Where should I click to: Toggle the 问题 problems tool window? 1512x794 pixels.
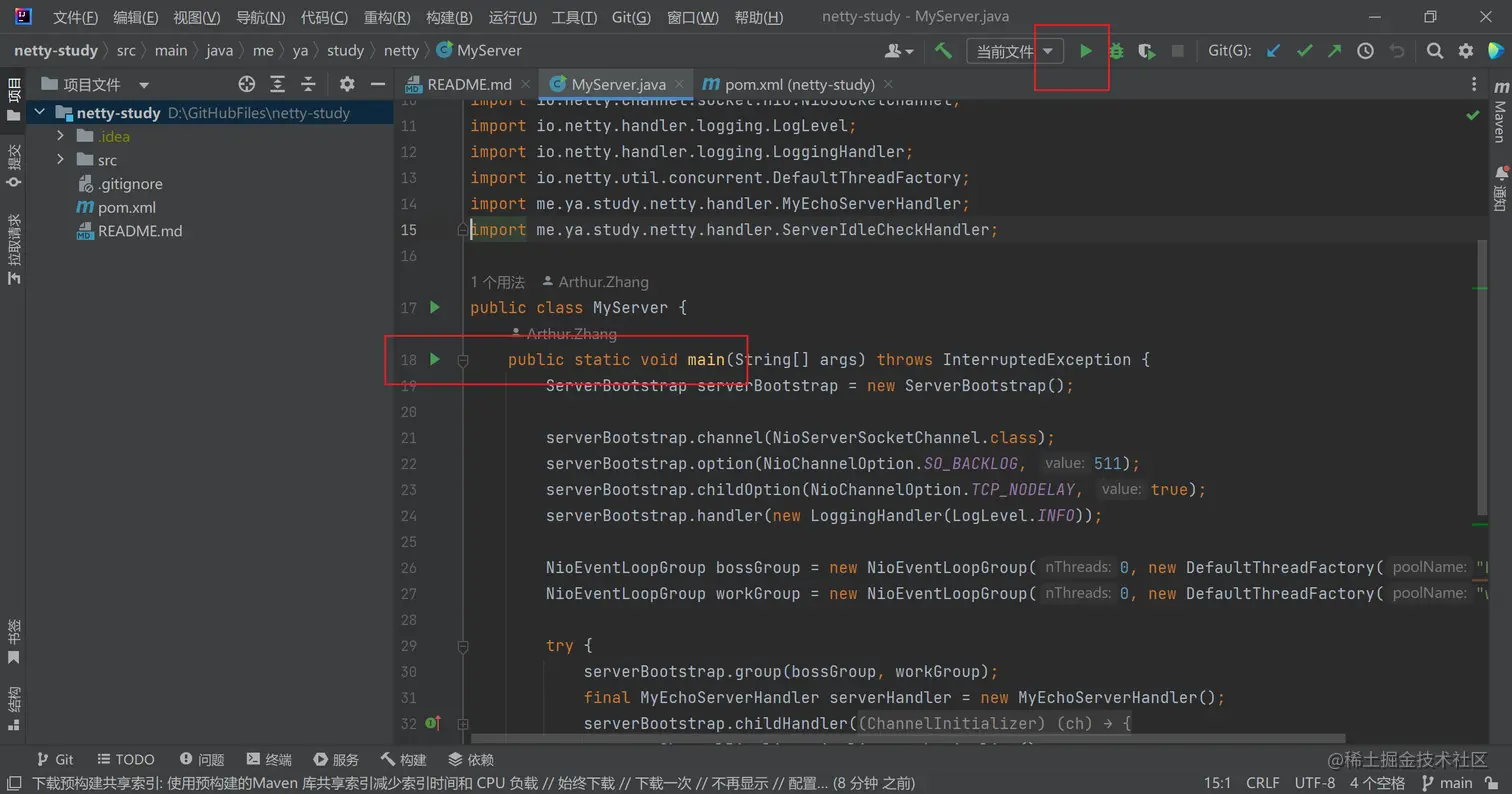point(202,760)
